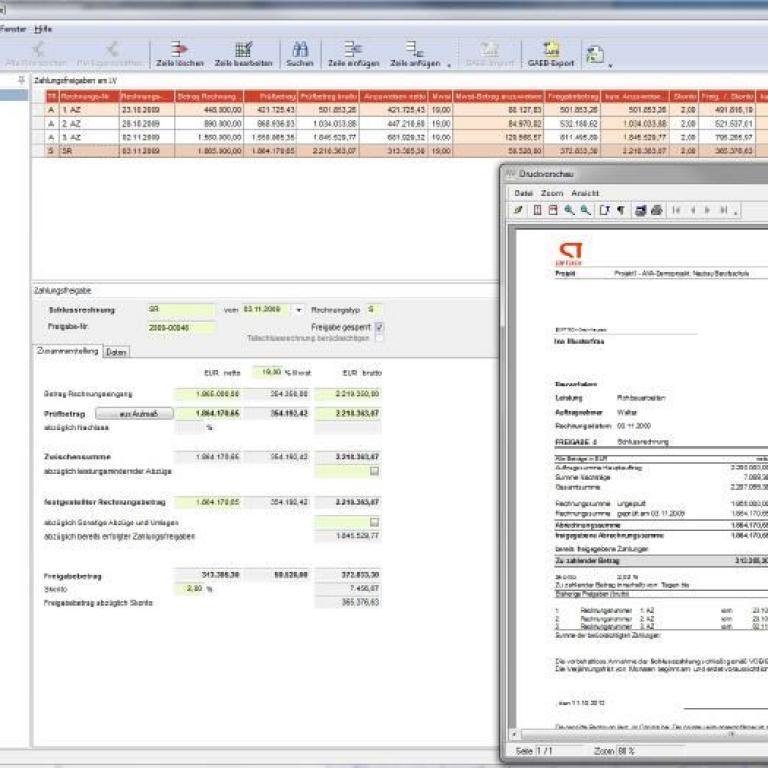This screenshot has width=768, height=768.
Task: Click Betrag Rechnungseingang brutto field
Action: click(x=348, y=394)
